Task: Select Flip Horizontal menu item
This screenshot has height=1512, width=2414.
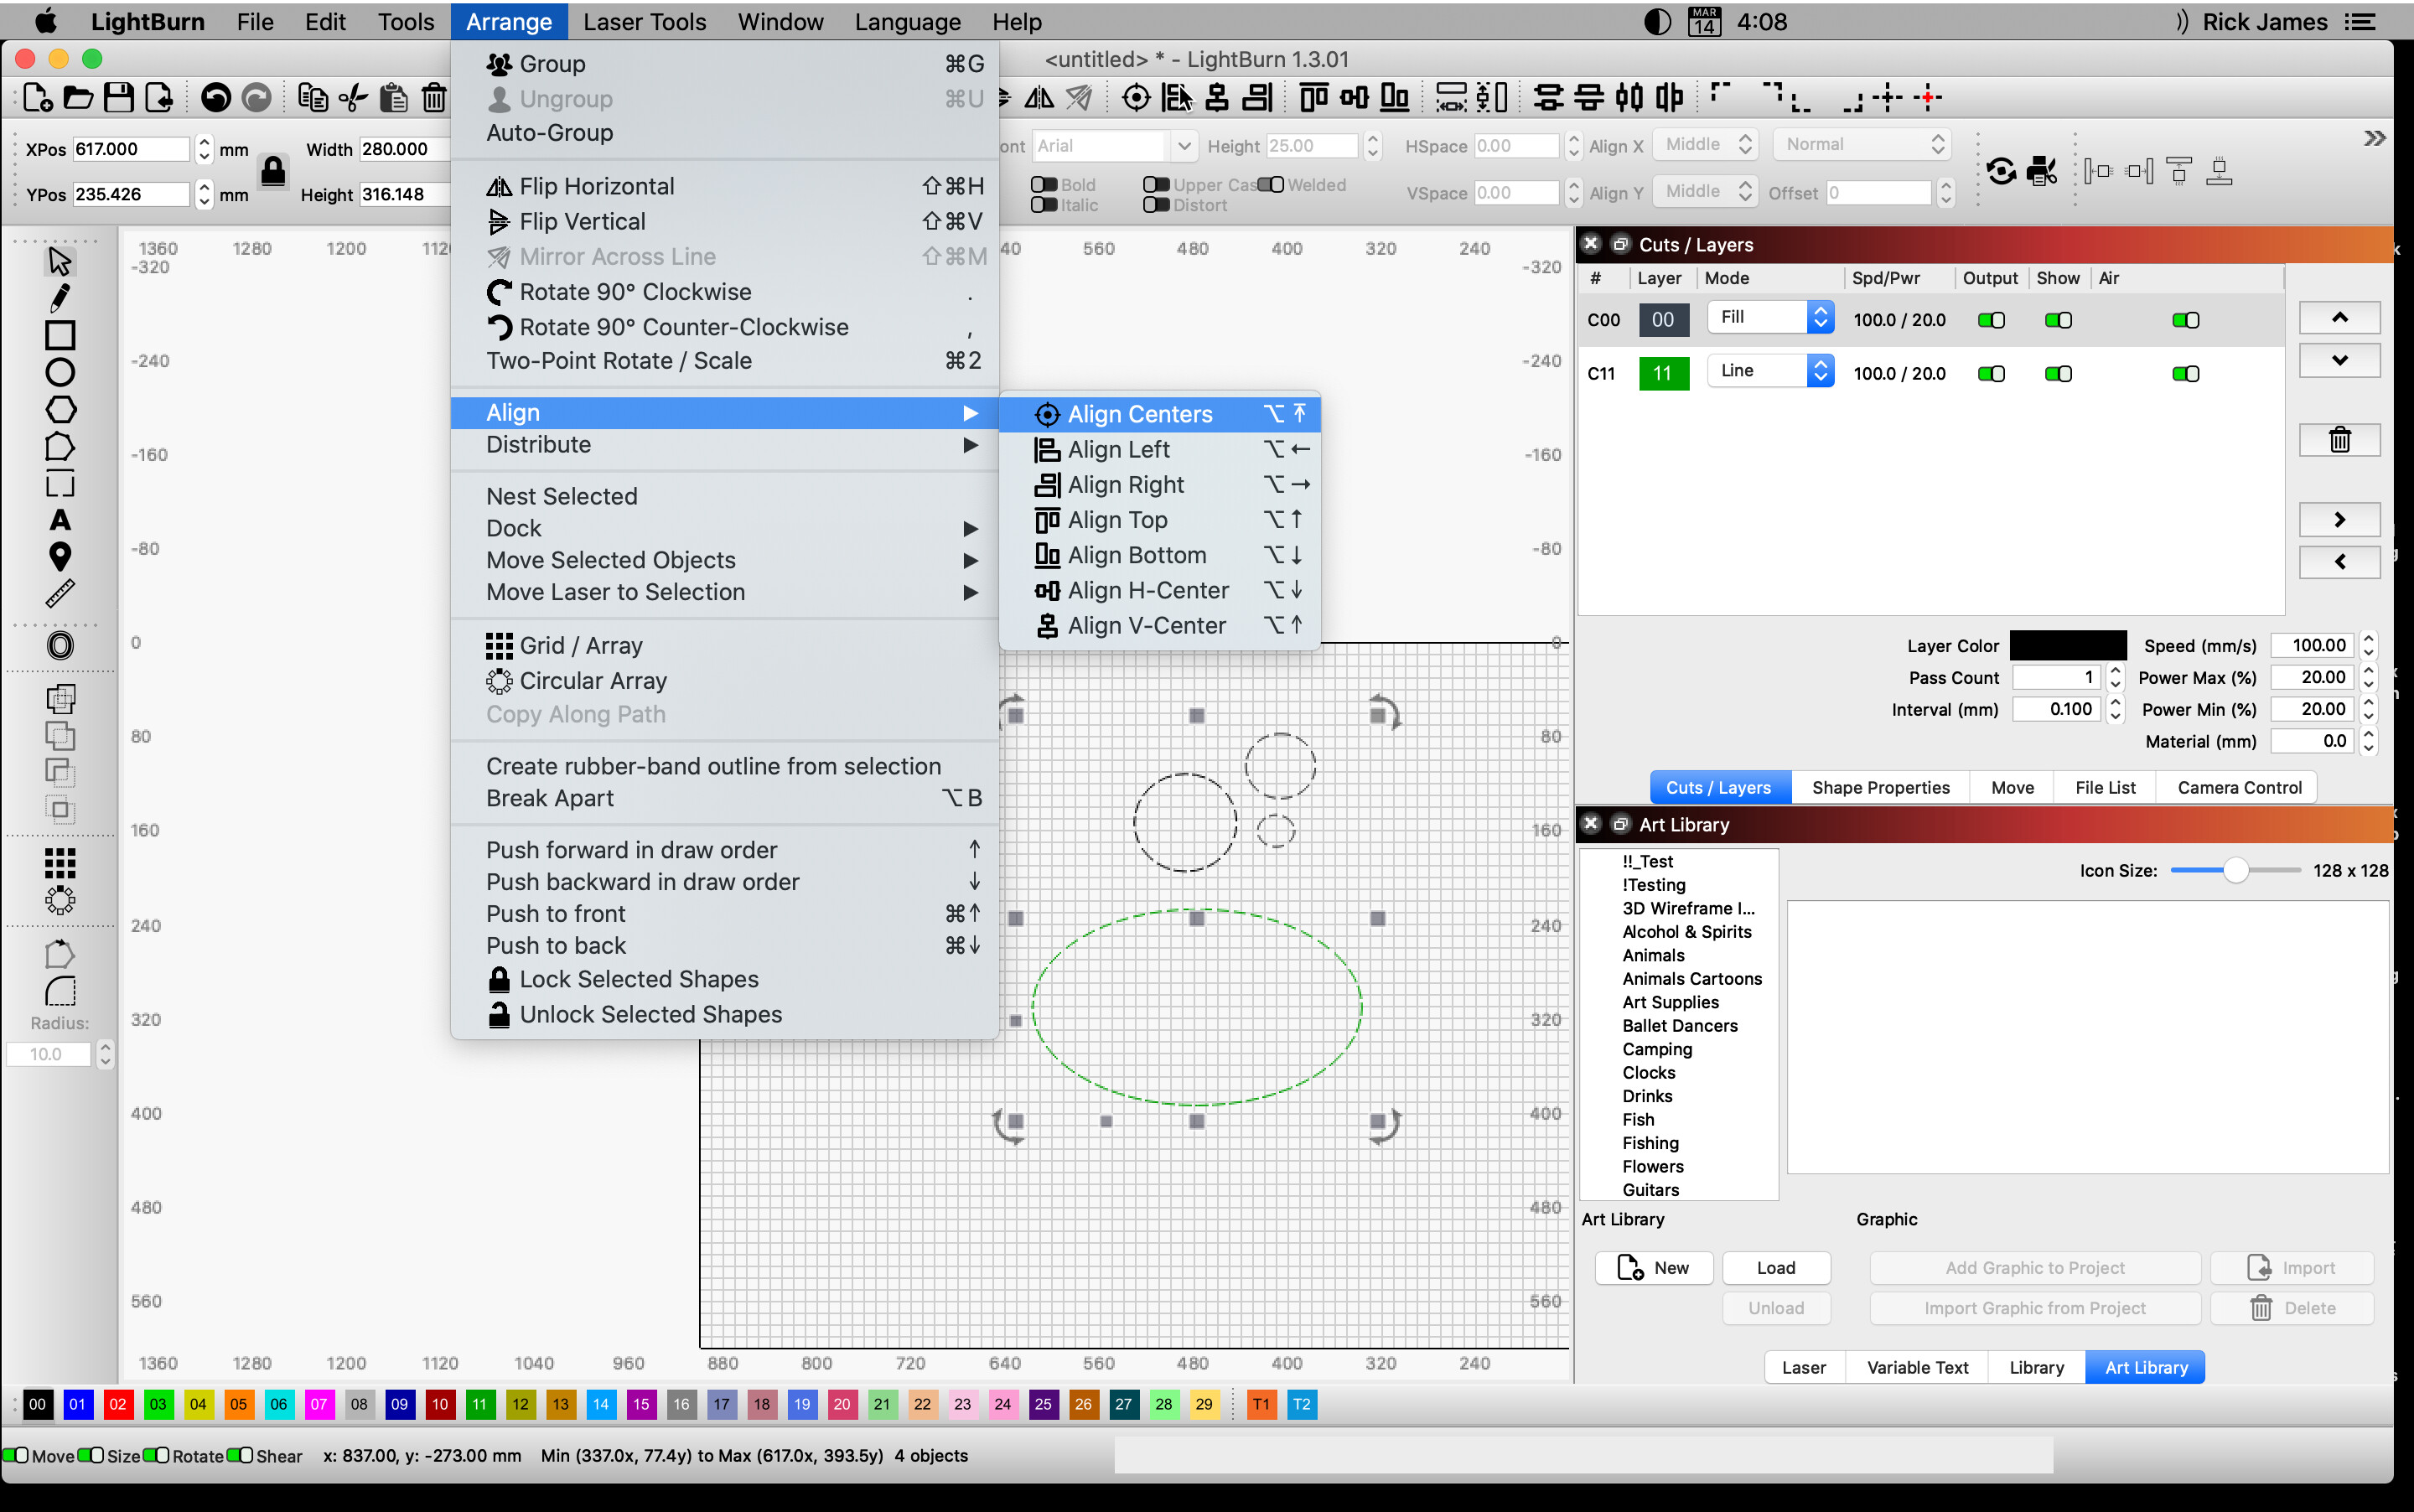Action: [725, 186]
